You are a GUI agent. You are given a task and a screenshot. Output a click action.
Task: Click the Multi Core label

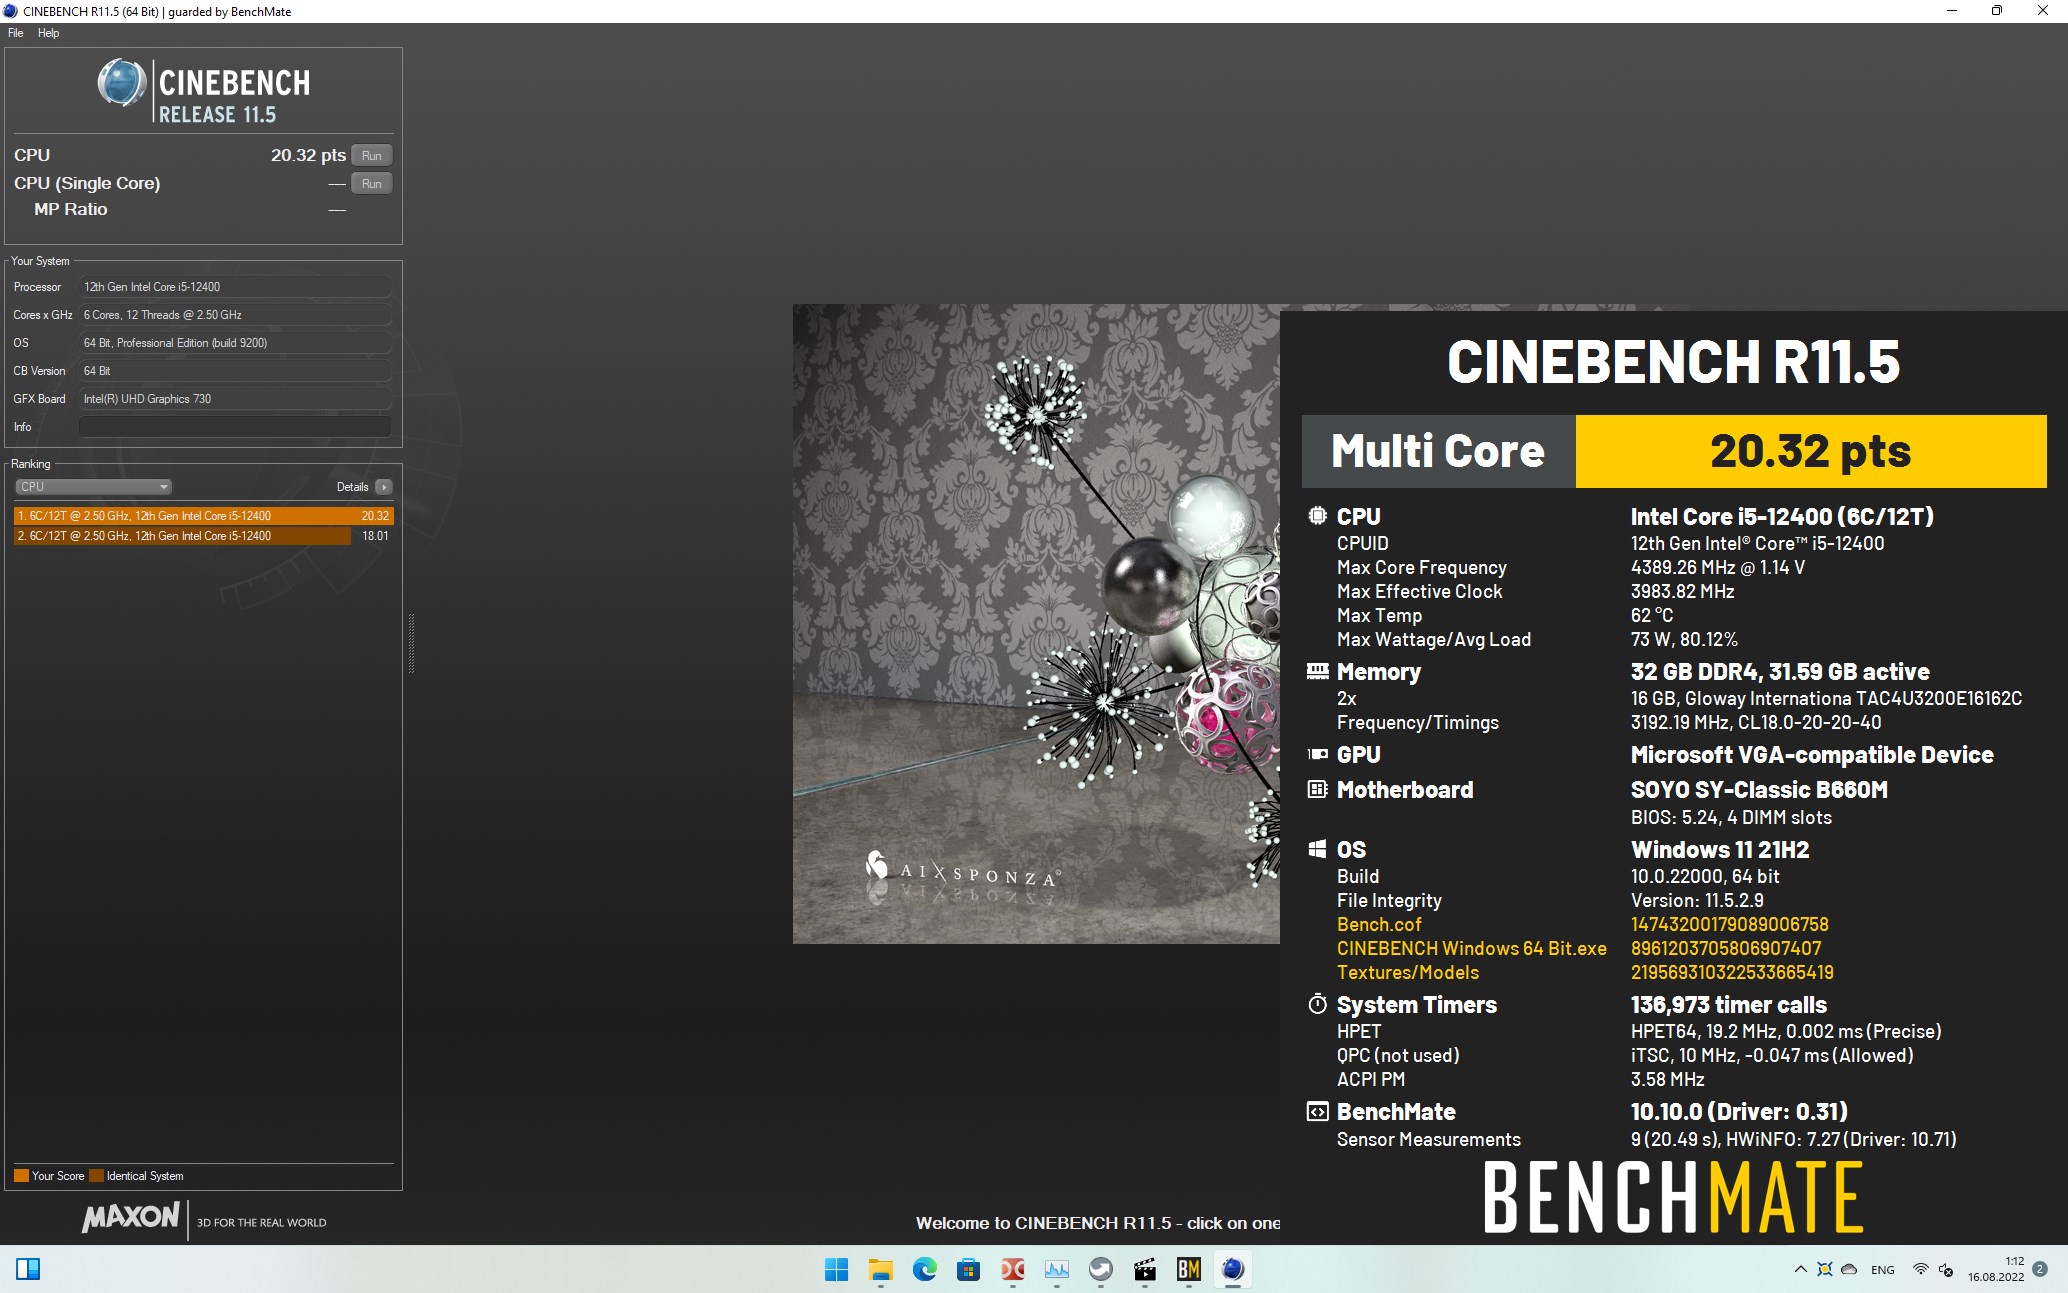coord(1438,451)
